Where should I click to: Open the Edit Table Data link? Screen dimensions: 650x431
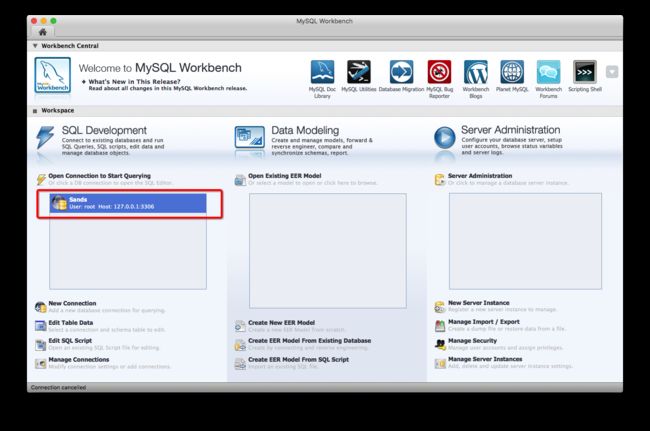click(71, 322)
